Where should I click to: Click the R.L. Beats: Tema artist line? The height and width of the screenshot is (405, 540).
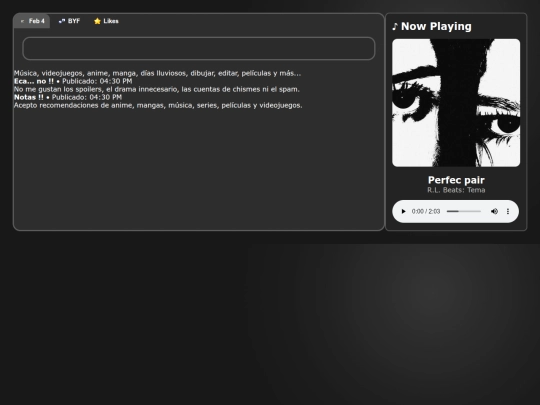(456, 190)
